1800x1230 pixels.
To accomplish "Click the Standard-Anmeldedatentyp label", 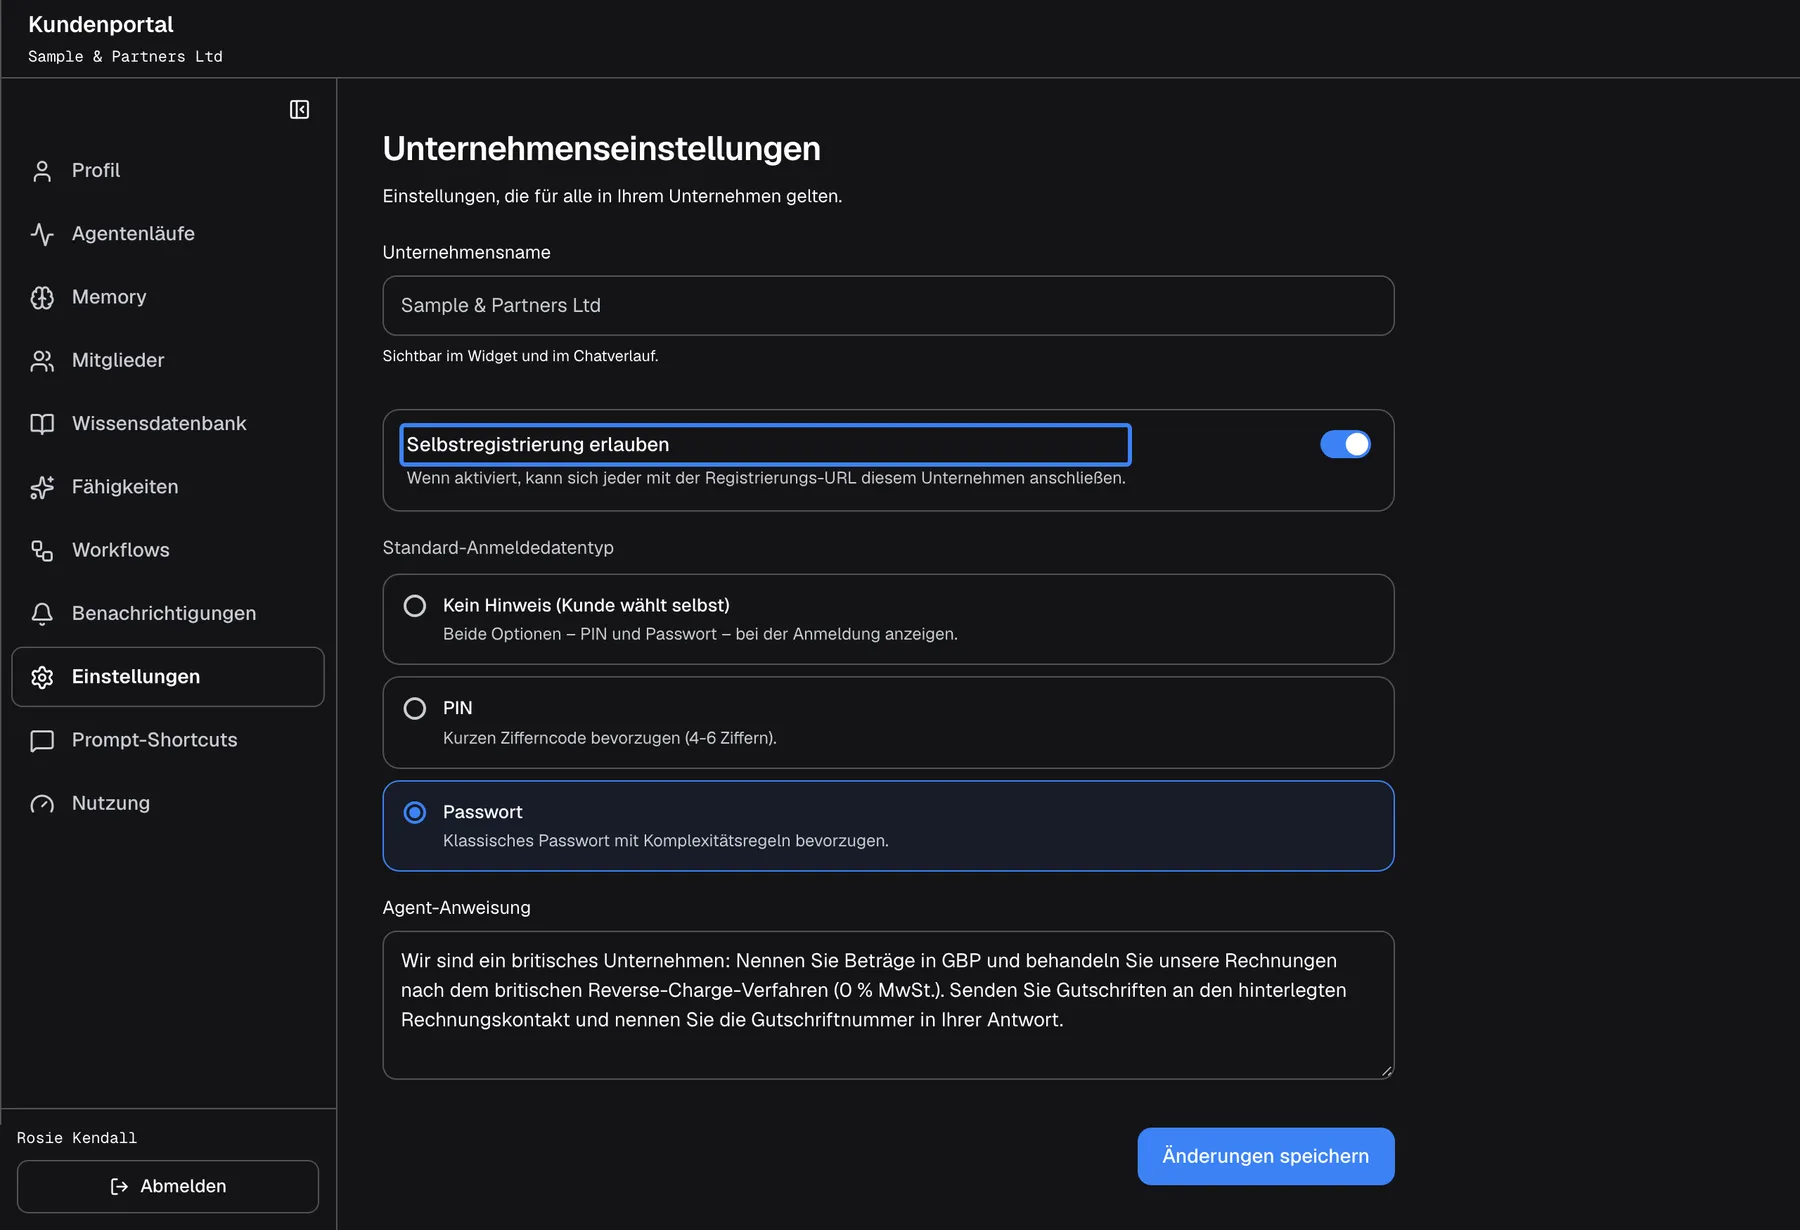I will 498,548.
